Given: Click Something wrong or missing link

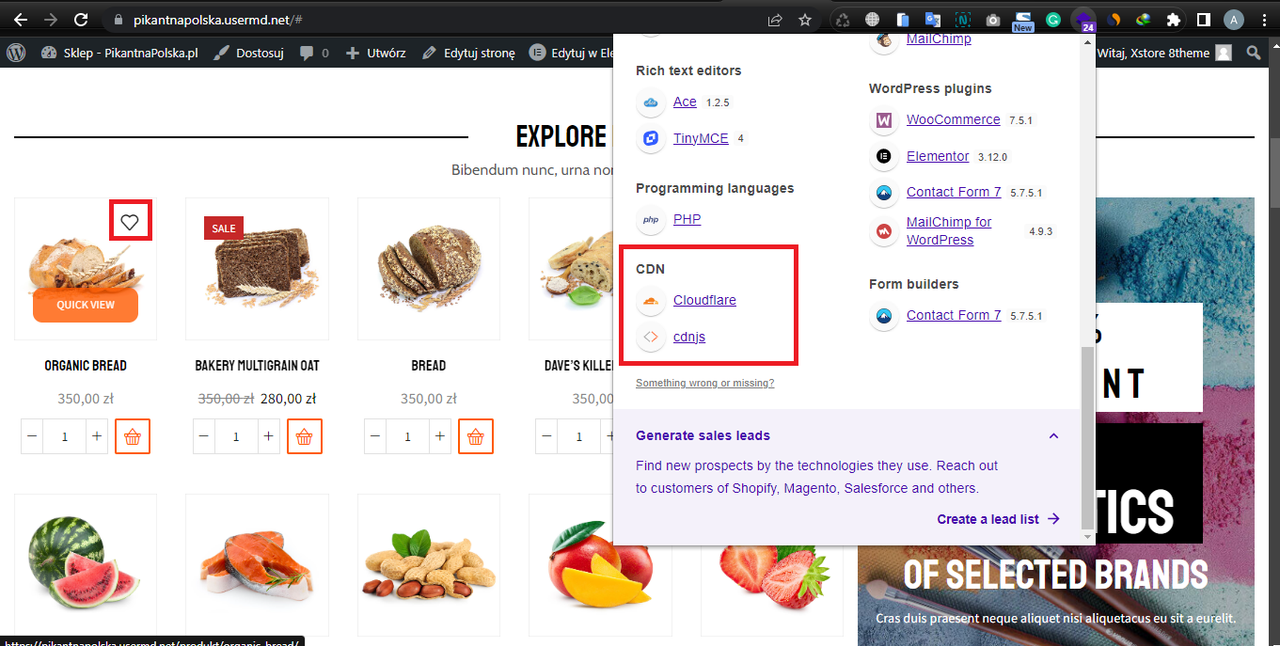Looking at the screenshot, I should click(705, 383).
